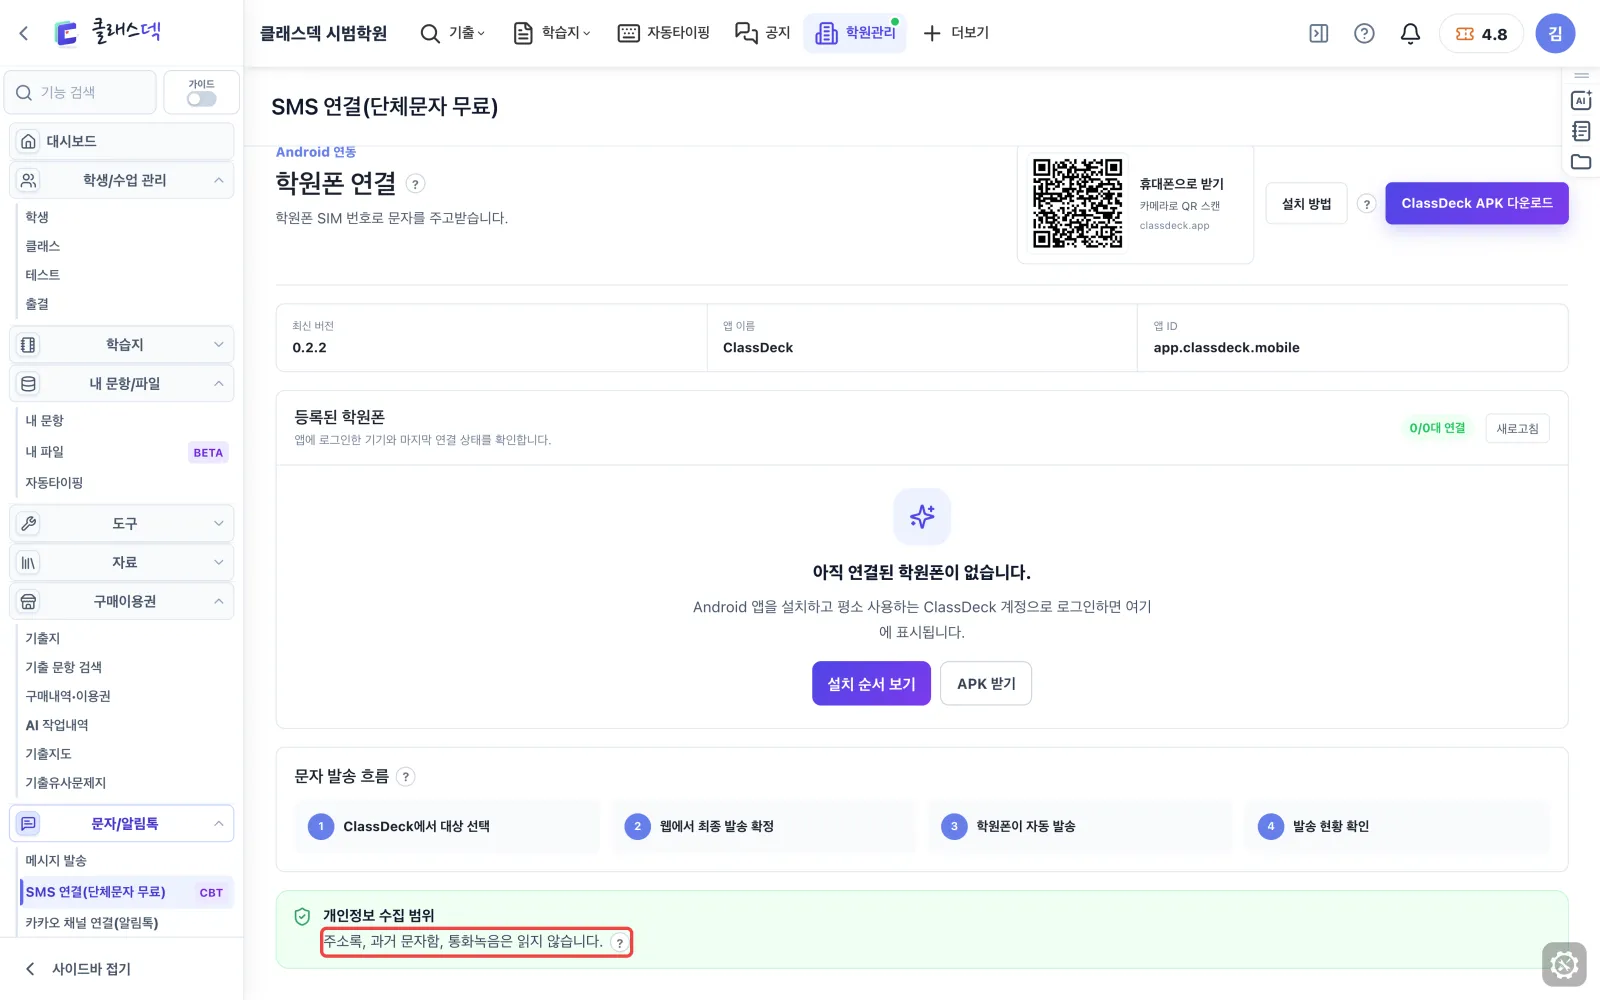The width and height of the screenshot is (1600, 1000).
Task: Click ClassDeck APK 다운로드 button
Action: (1476, 203)
